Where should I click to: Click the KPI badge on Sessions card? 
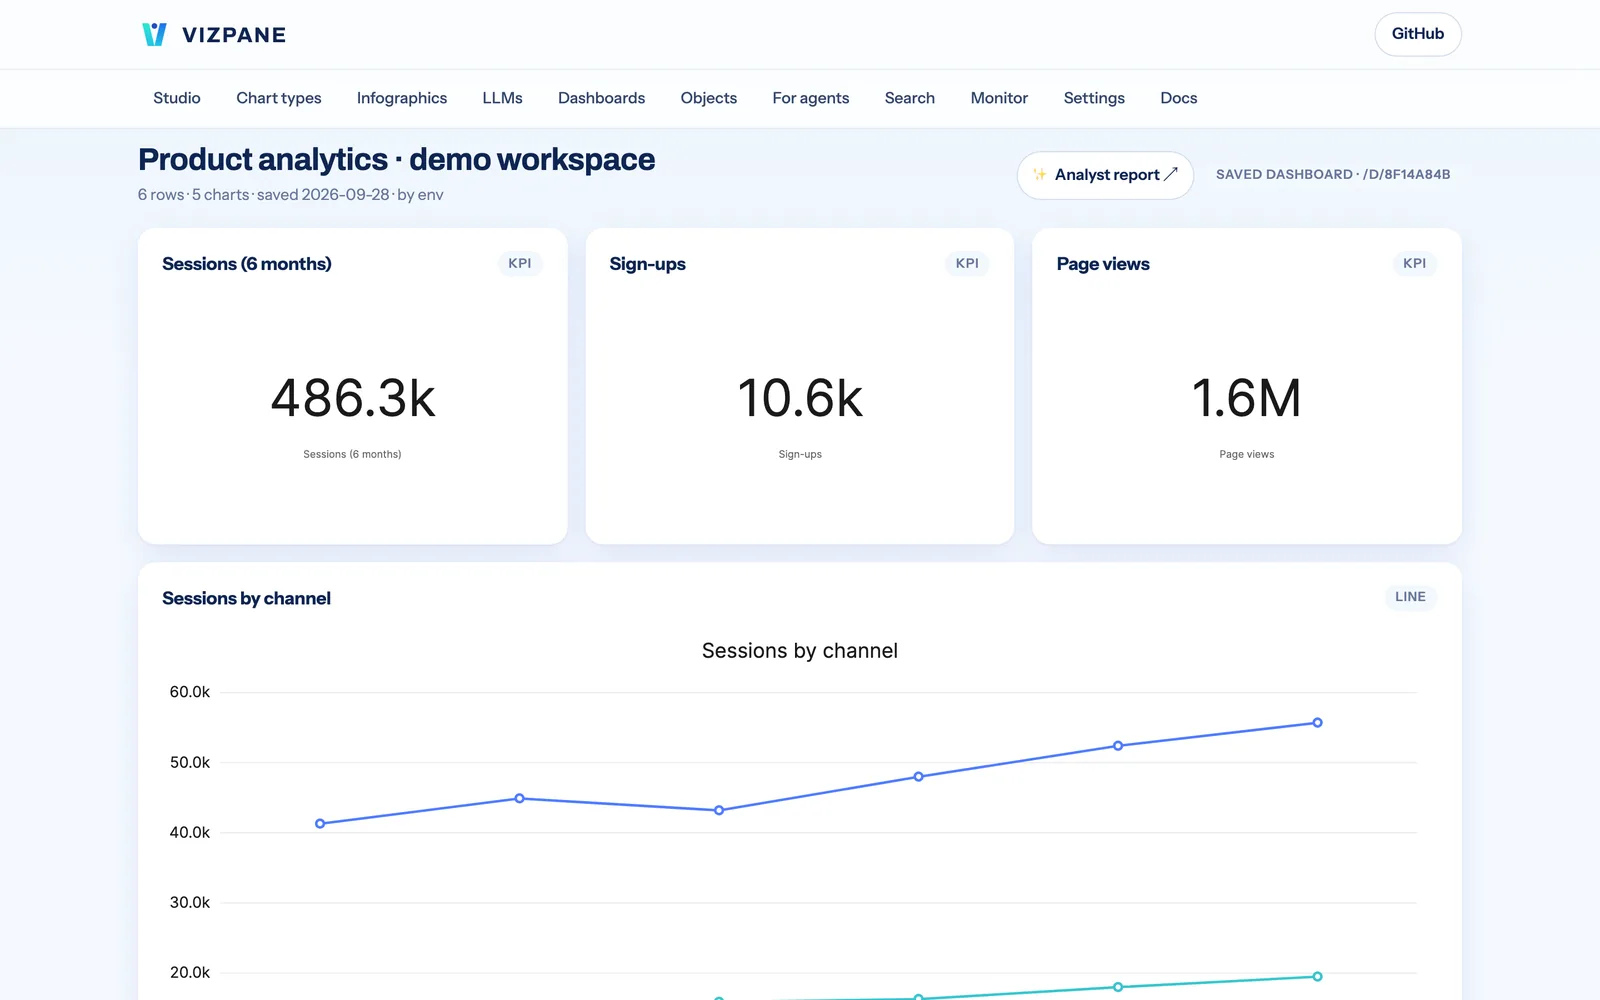pyautogui.click(x=520, y=263)
